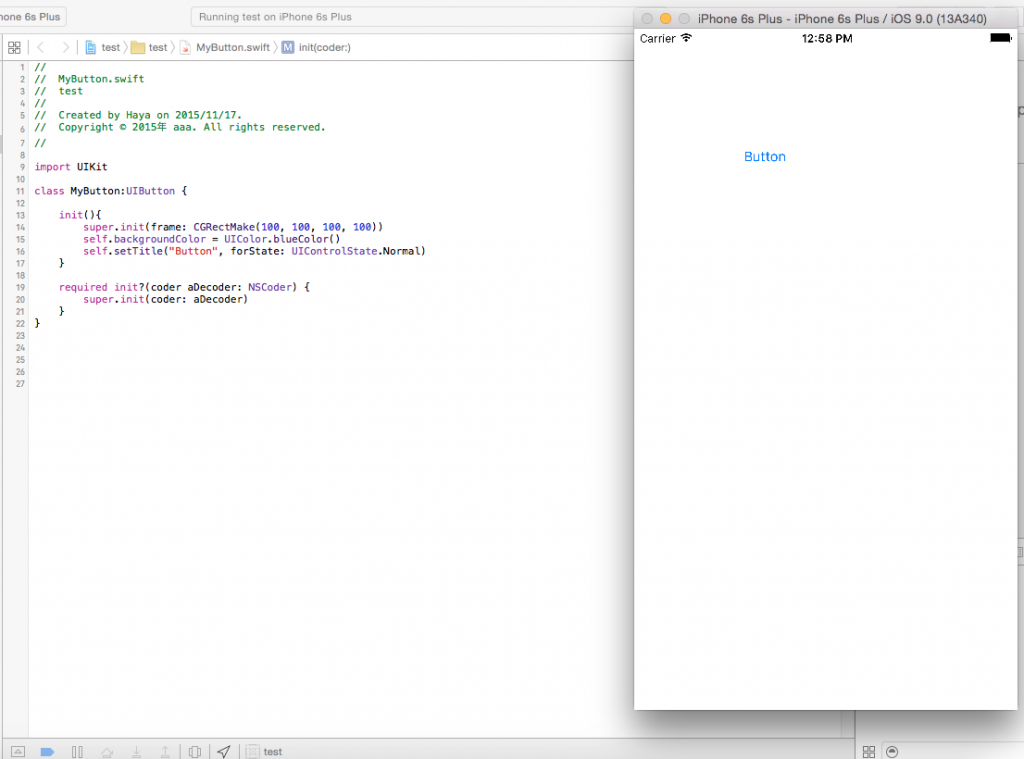Open the init(coder:) method breadcrumb
Screen dimensions: 1024x759
click(x=316, y=47)
